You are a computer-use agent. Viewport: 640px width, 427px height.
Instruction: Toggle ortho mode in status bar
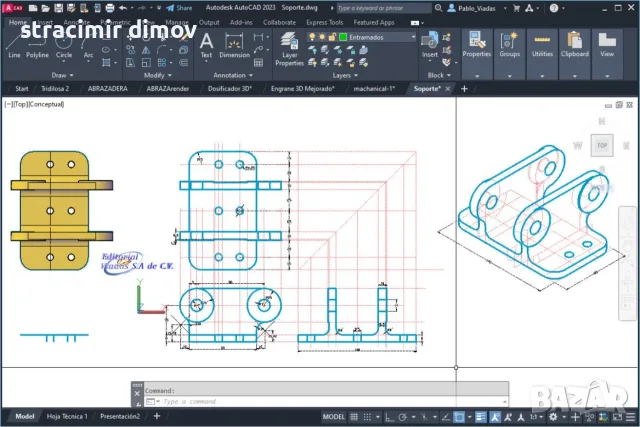click(x=389, y=417)
